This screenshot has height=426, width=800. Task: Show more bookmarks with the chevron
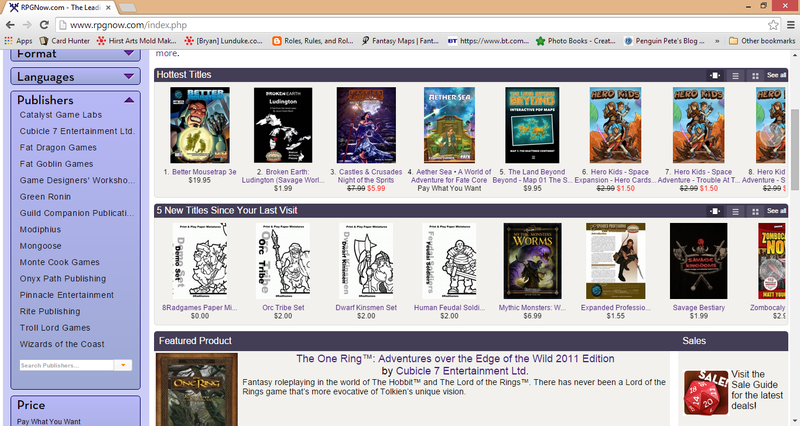(x=717, y=41)
